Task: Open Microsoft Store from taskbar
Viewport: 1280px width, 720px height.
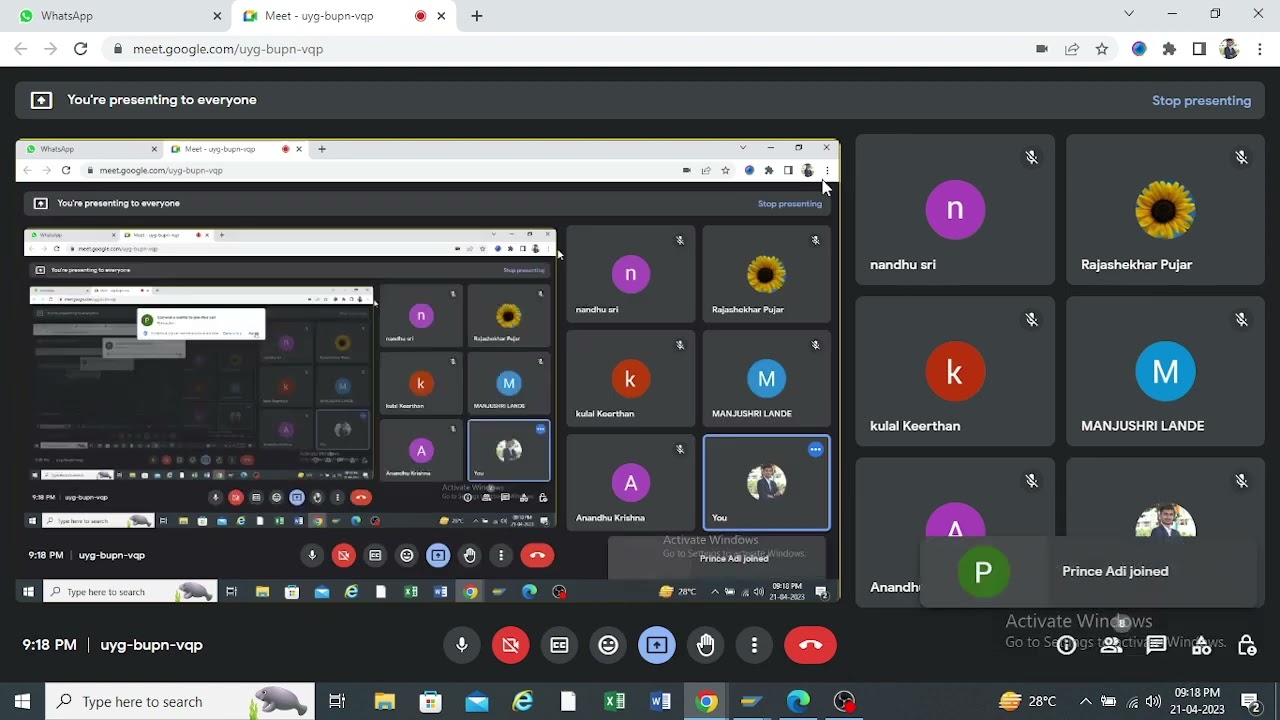Action: [x=430, y=701]
